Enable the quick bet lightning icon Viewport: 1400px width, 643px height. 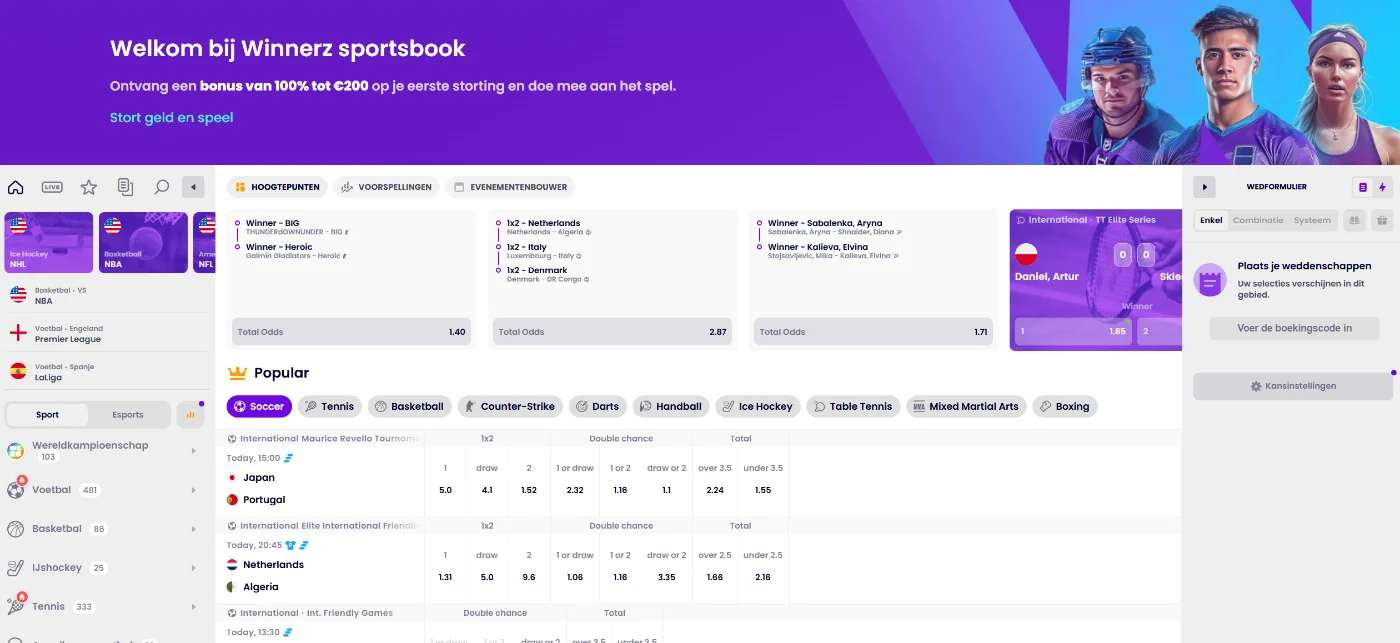tap(1382, 187)
